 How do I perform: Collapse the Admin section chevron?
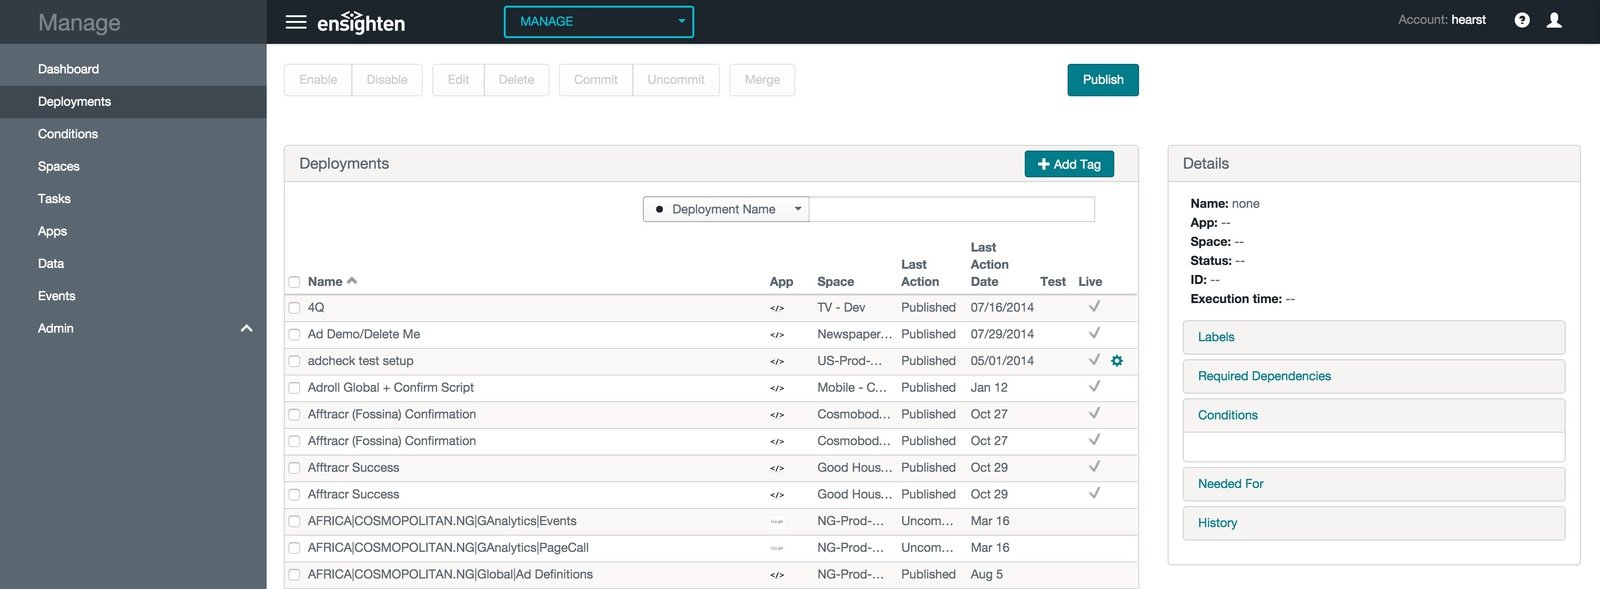(246, 328)
